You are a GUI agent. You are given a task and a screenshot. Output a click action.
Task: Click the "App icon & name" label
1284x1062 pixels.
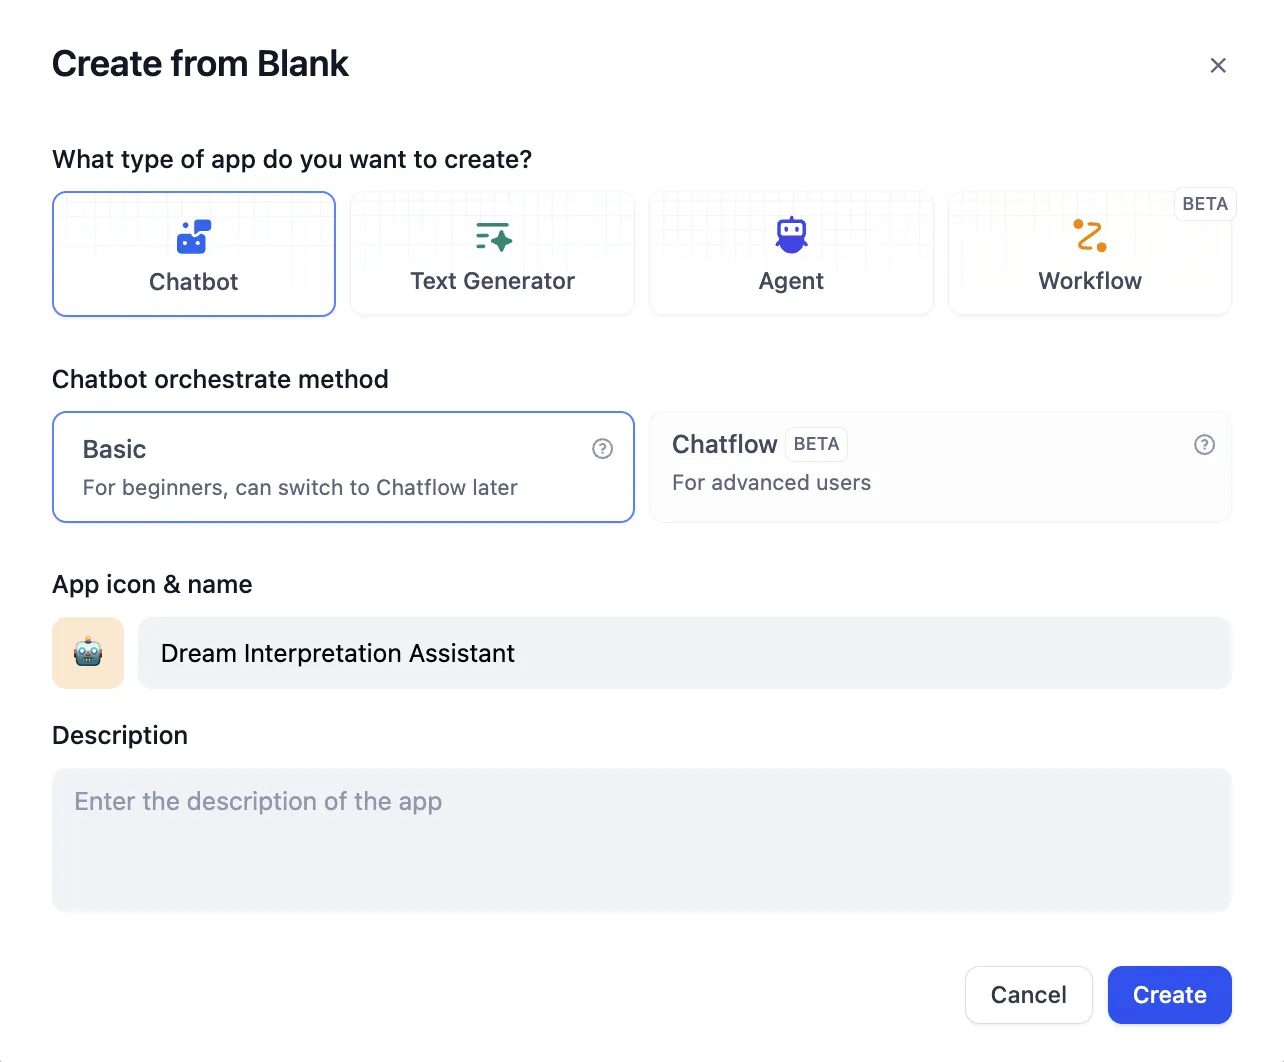click(x=152, y=584)
